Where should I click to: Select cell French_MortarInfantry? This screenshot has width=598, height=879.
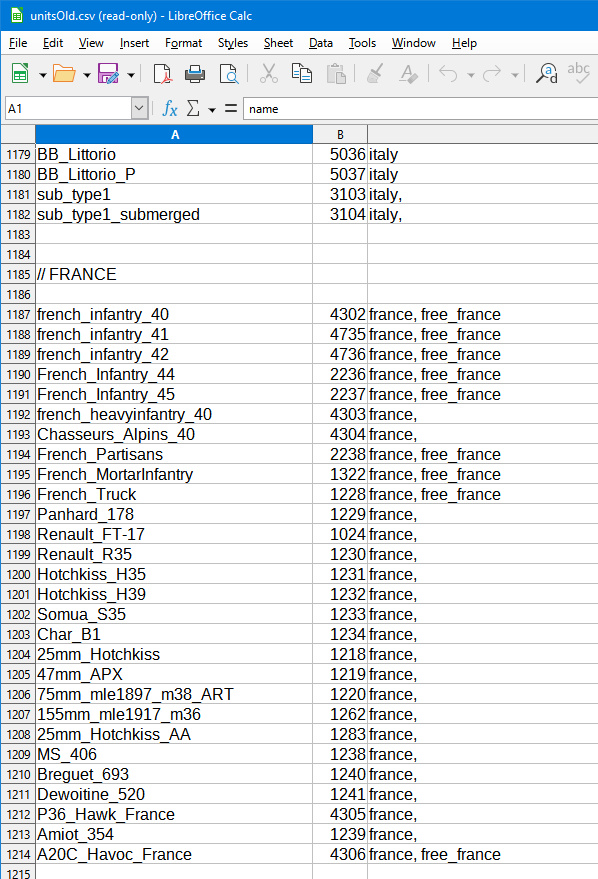pyautogui.click(x=174, y=474)
